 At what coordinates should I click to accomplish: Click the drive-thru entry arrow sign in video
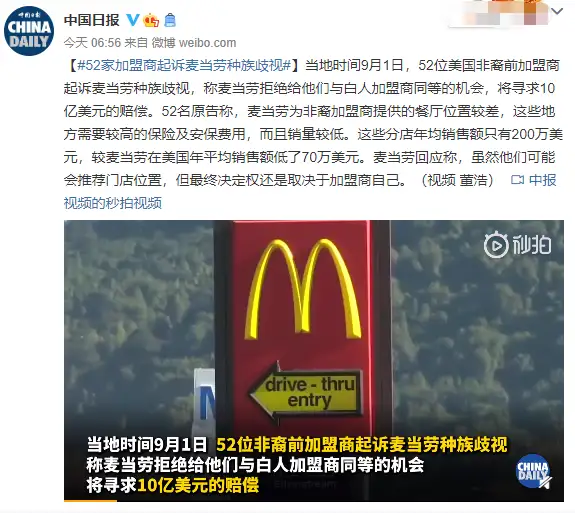[x=305, y=392]
